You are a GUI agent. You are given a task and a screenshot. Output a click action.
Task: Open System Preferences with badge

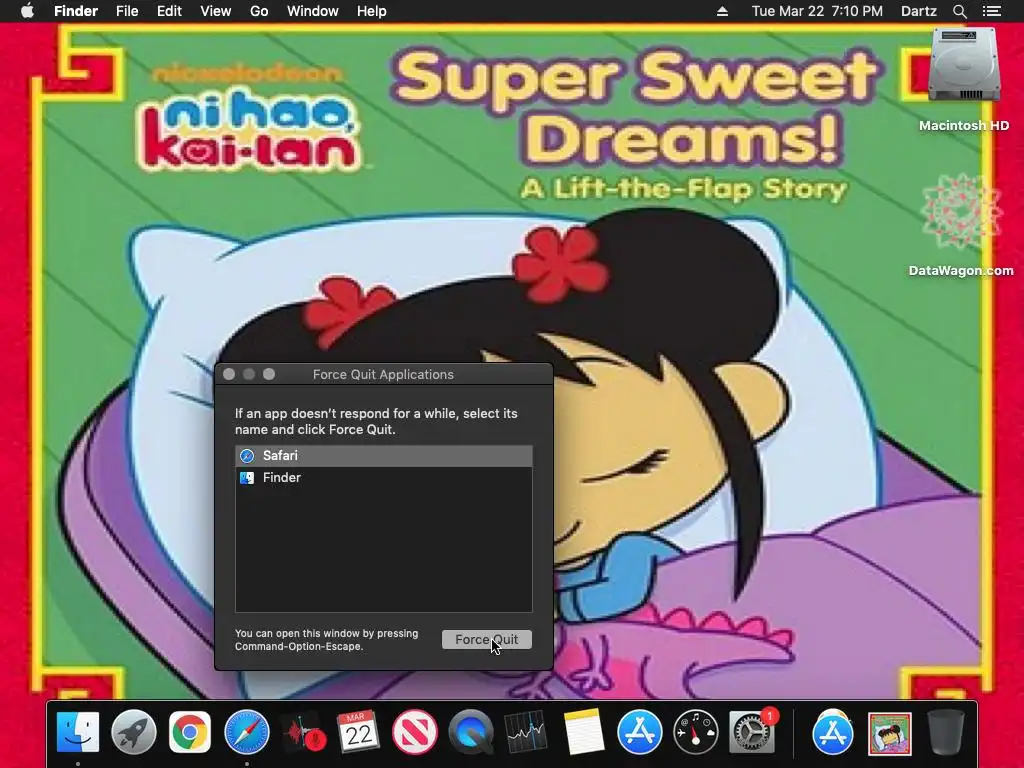752,732
